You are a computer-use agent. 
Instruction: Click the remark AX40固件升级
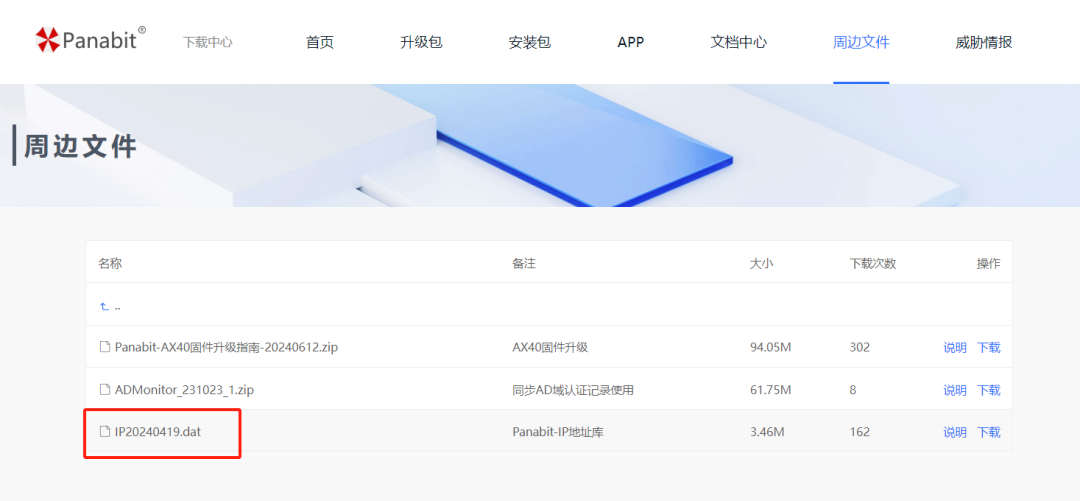point(550,347)
